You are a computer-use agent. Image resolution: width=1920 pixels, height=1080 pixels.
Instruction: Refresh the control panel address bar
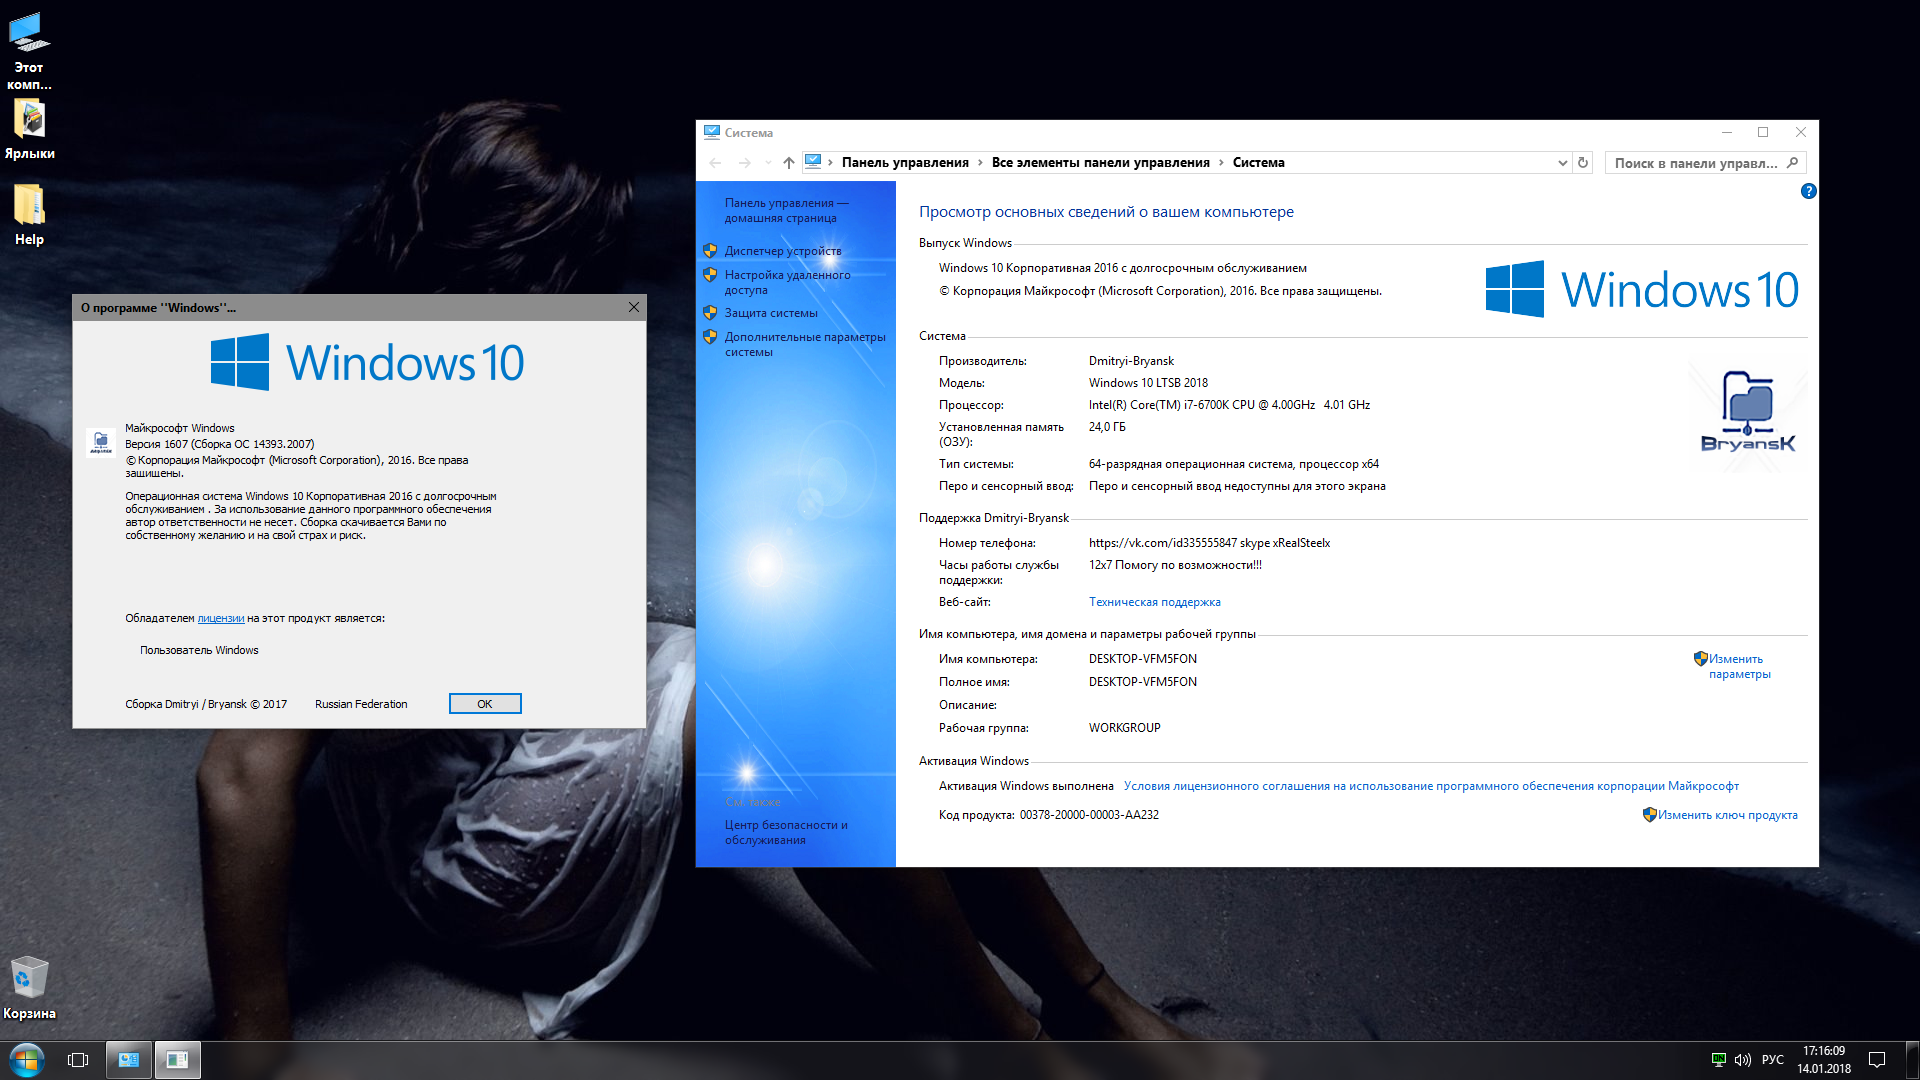1583,163
